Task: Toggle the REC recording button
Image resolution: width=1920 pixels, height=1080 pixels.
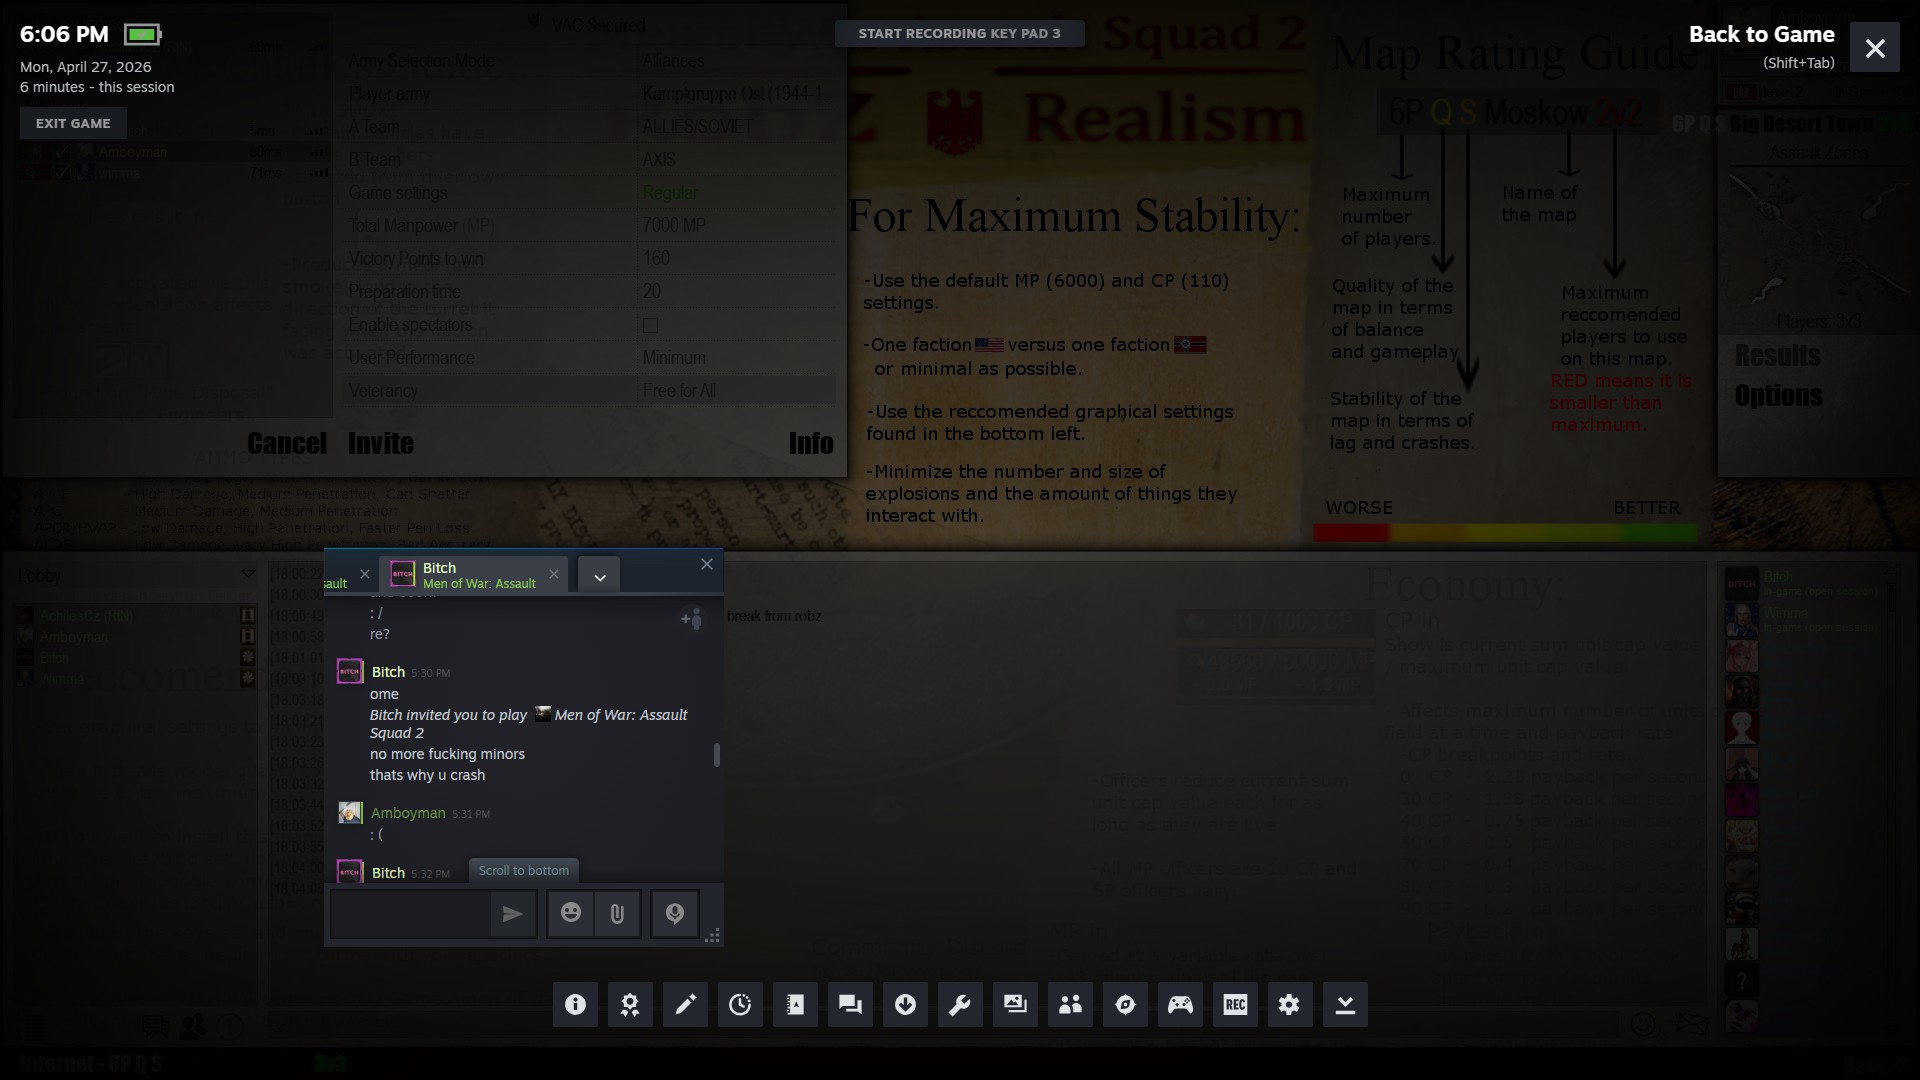Action: (x=1235, y=1005)
